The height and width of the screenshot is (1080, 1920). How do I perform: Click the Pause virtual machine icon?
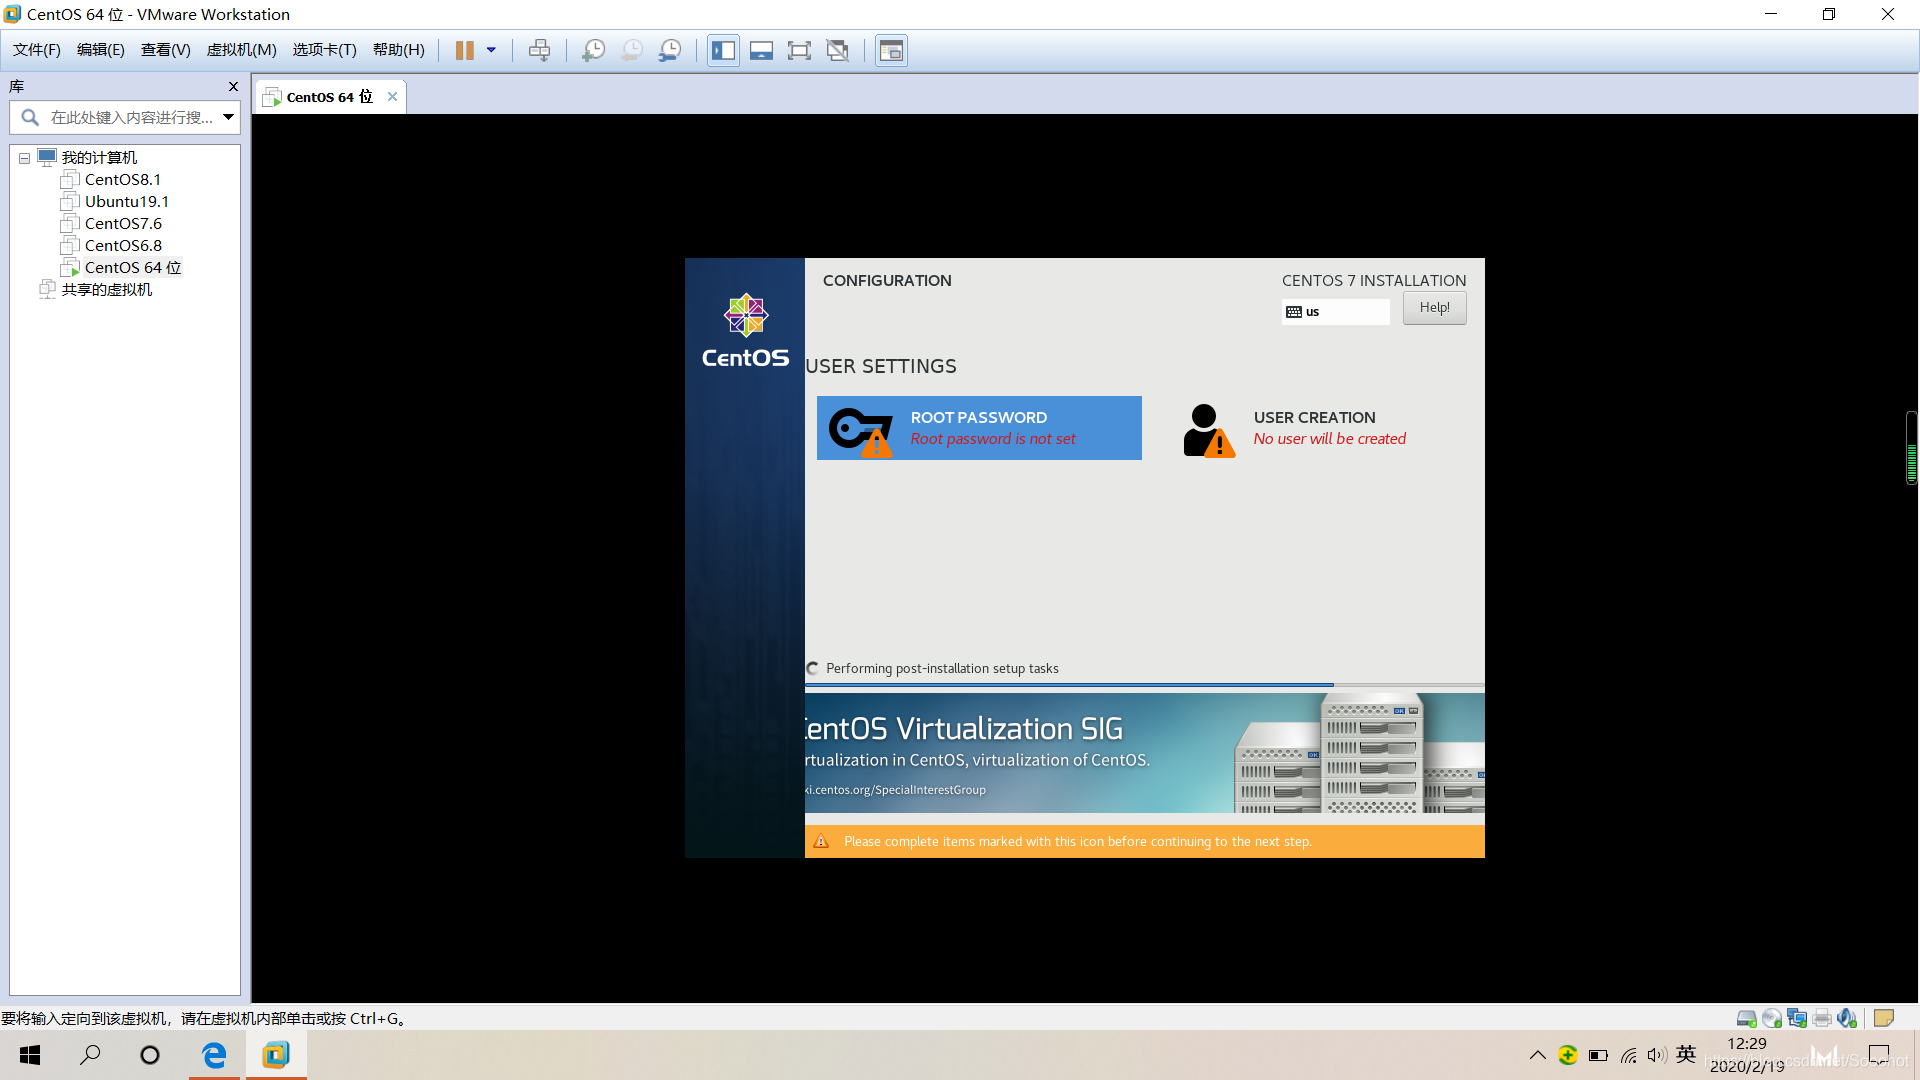pos(464,50)
